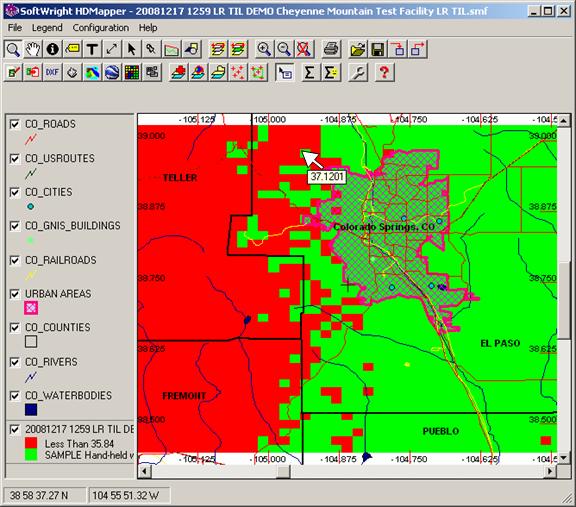Click the red-crossed magnifier icon
The height and width of the screenshot is (507, 576).
304,49
